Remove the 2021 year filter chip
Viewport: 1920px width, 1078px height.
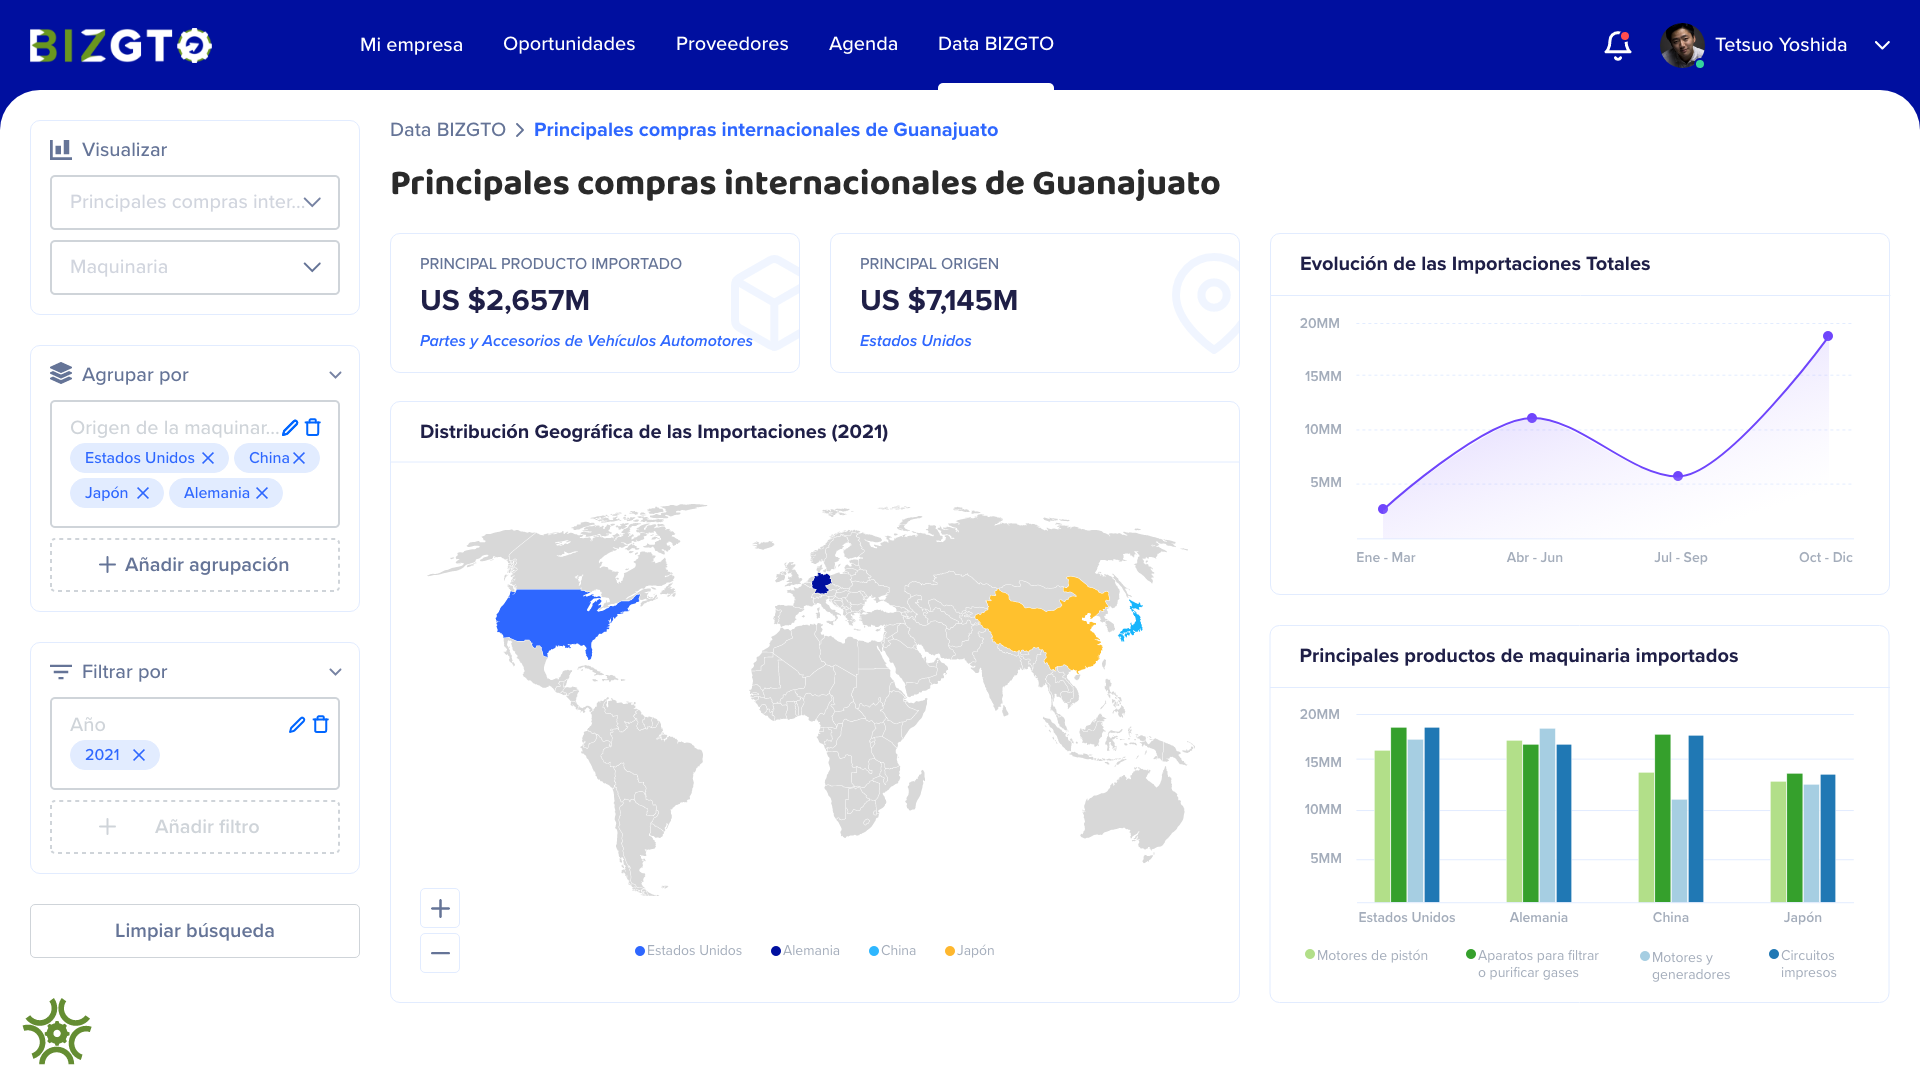139,755
